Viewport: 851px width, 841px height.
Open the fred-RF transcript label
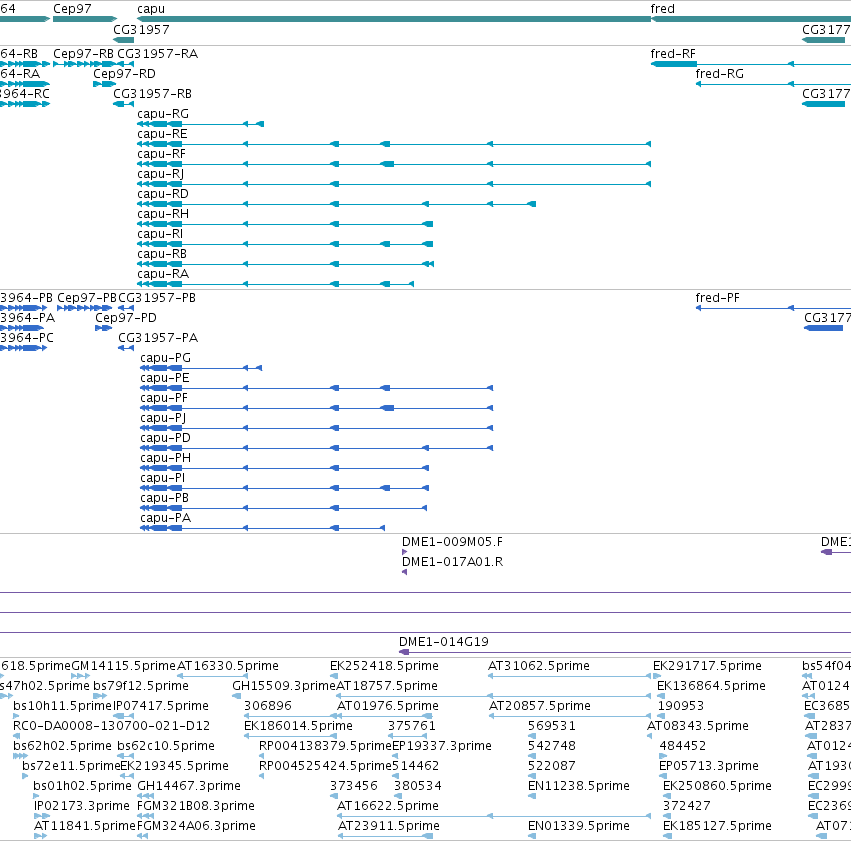point(673,54)
